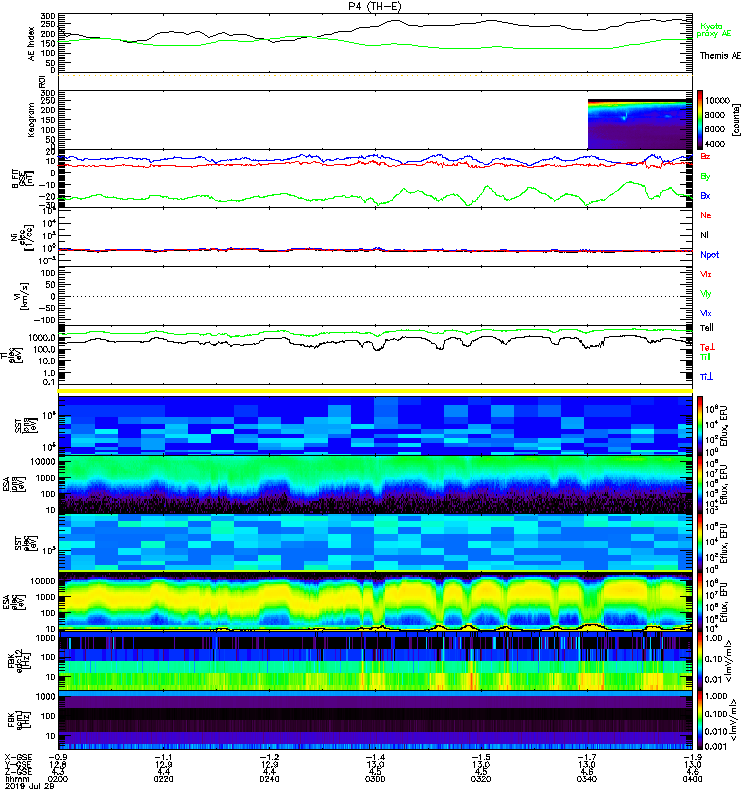
Task: Select the red Ne density legend label
Action: pos(706,215)
